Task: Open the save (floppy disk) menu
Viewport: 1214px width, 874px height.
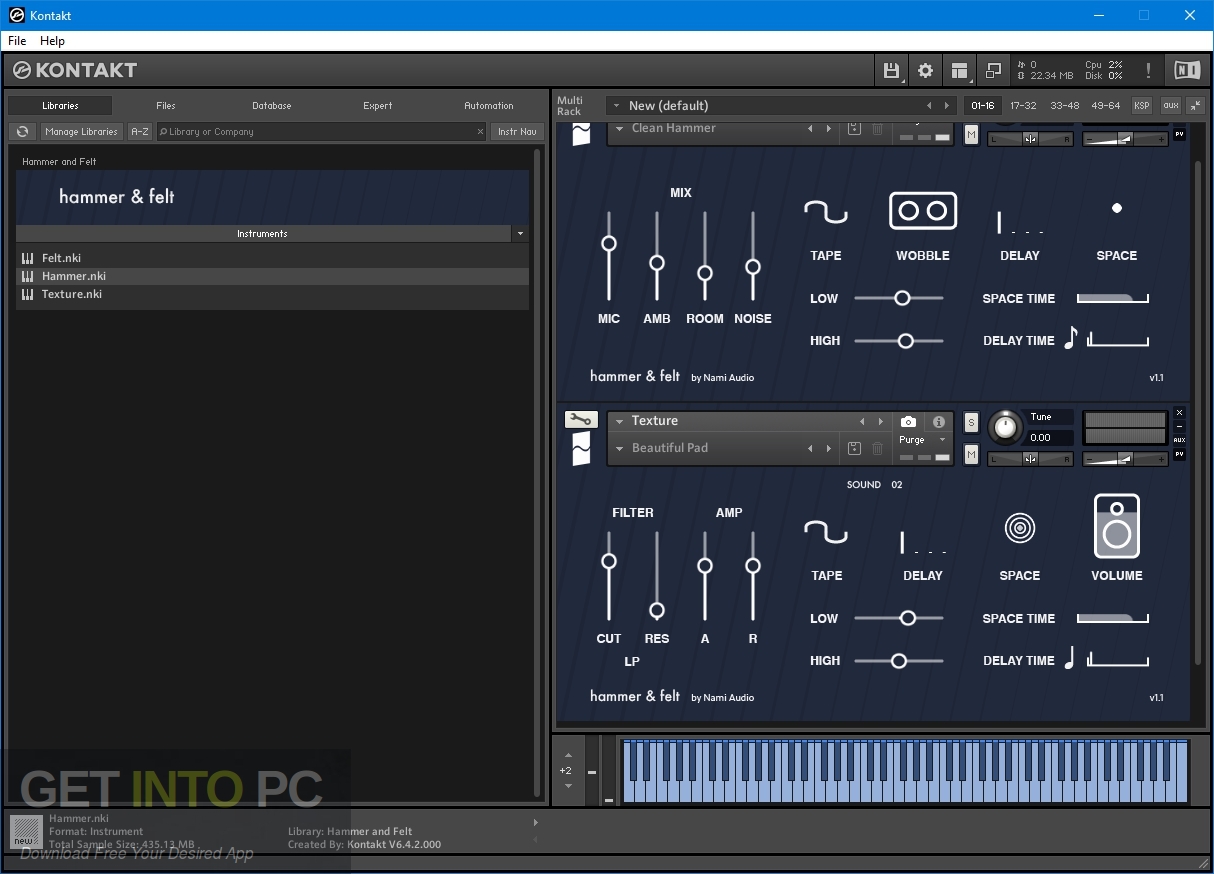Action: pos(891,70)
